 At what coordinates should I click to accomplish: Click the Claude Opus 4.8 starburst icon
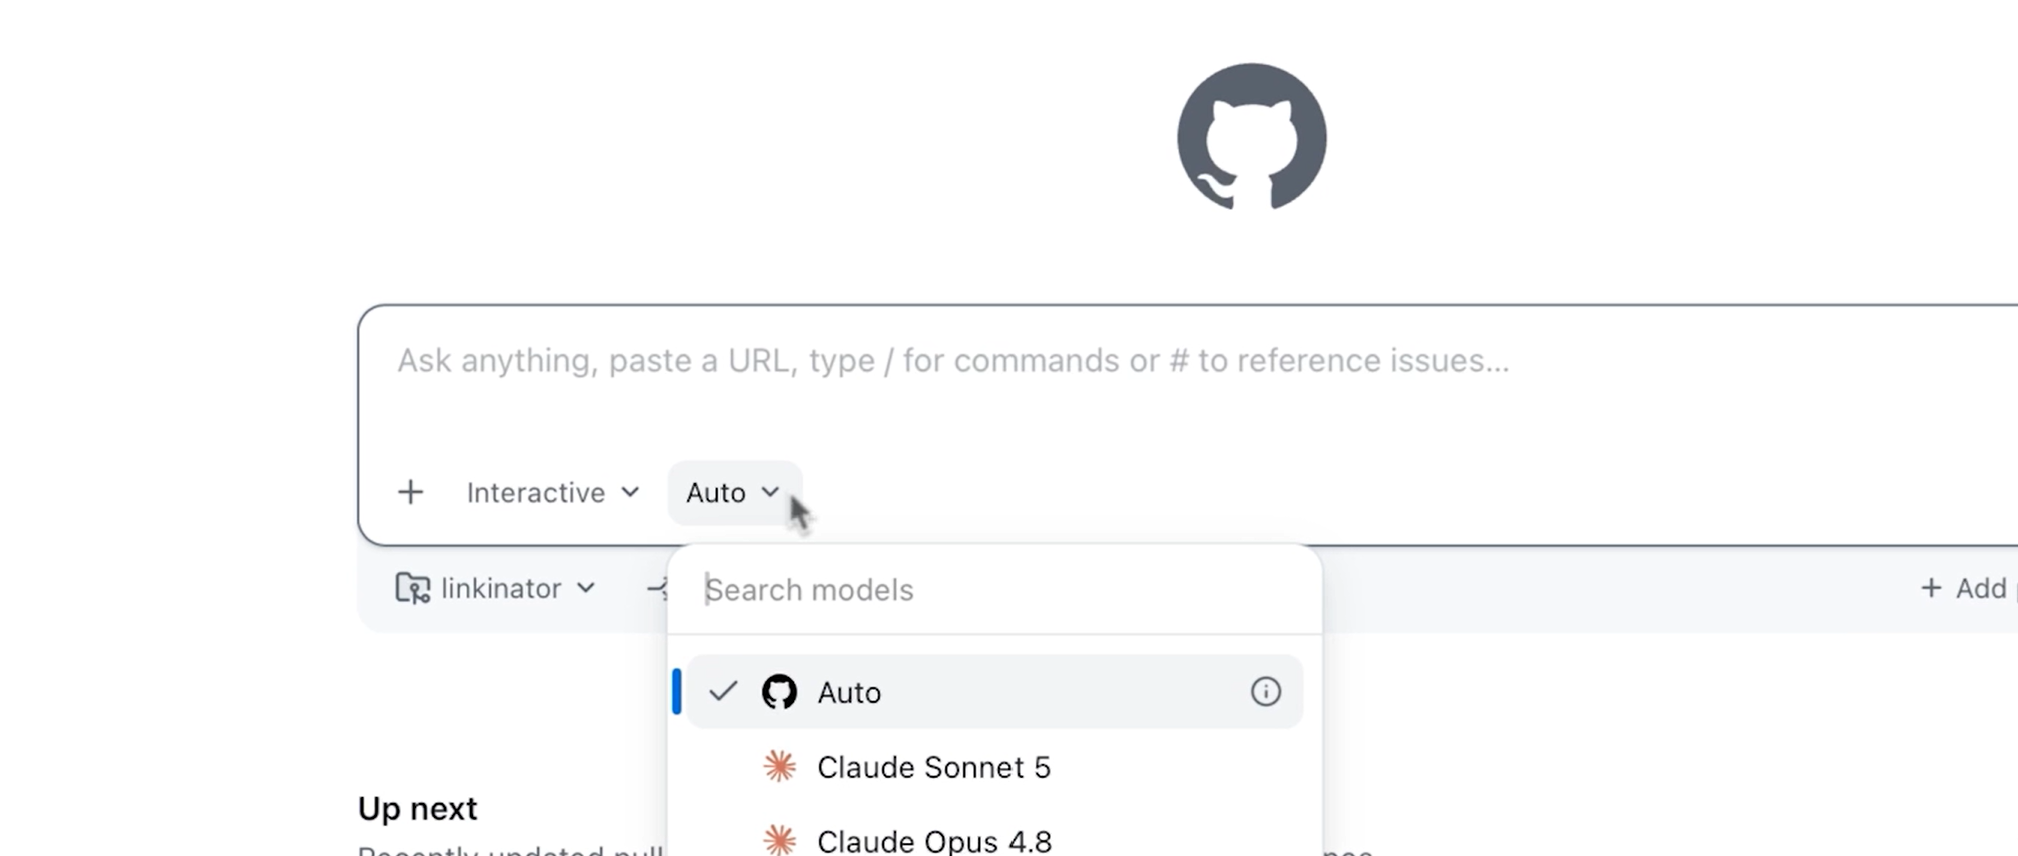[779, 840]
